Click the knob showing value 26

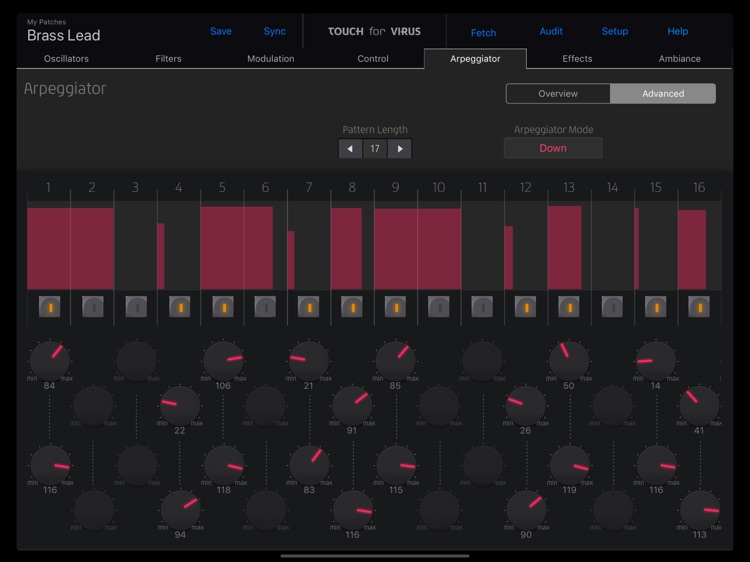[526, 406]
